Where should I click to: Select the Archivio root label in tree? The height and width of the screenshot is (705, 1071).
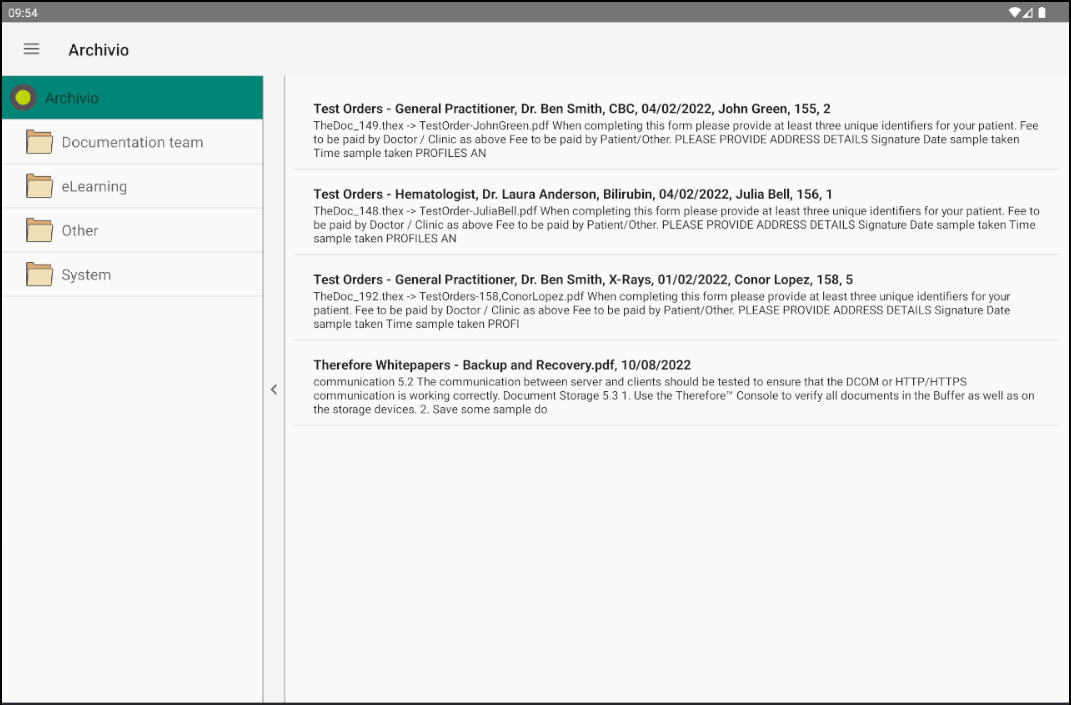tap(72, 98)
